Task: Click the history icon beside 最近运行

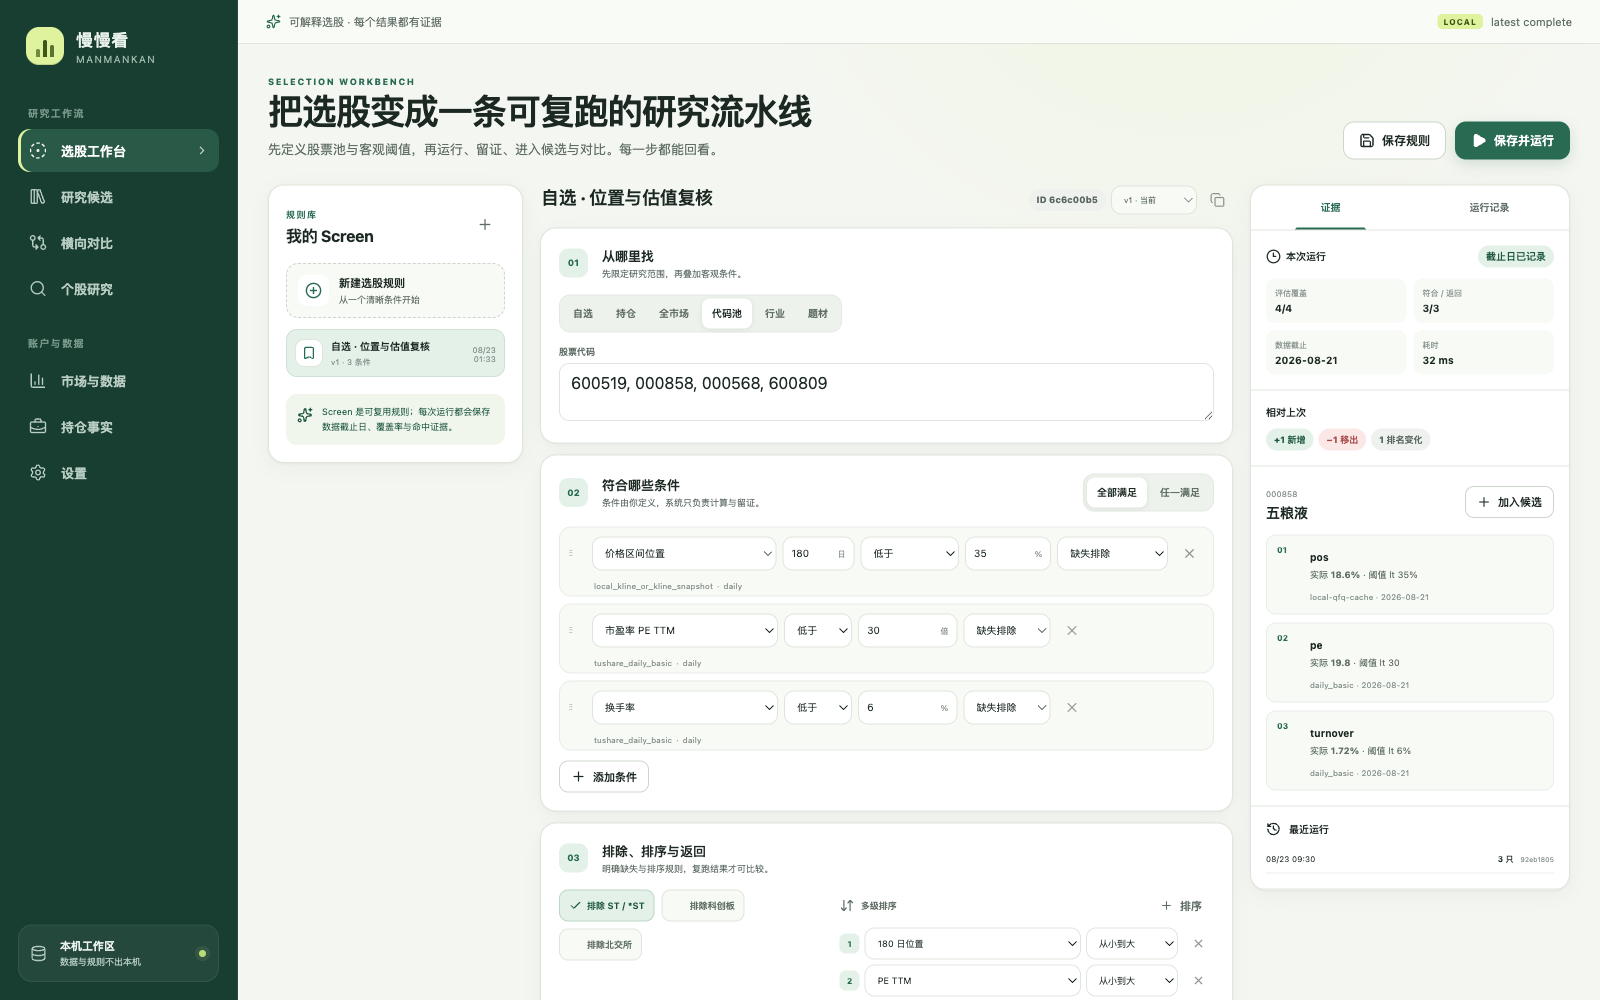Action: 1273,829
